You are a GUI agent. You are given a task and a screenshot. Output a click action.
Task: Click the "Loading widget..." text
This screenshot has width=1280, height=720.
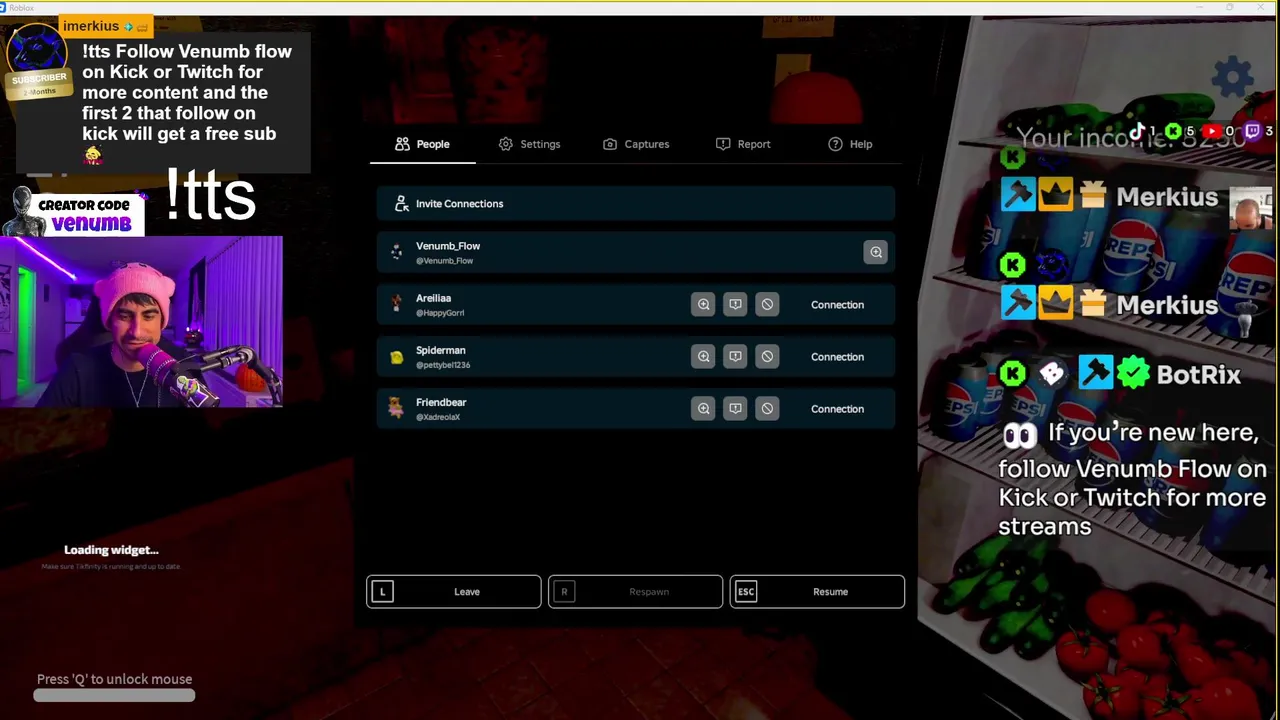click(111, 550)
